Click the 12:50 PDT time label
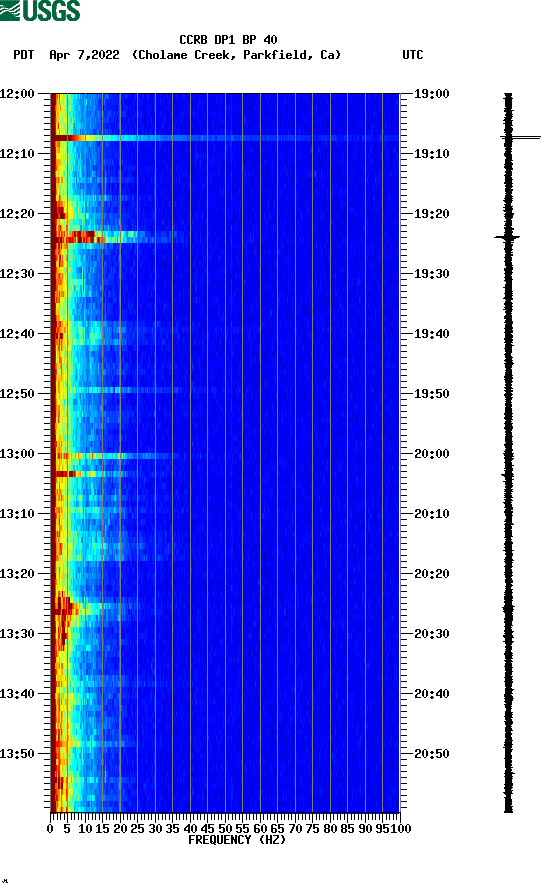Image resolution: width=552 pixels, height=892 pixels. 18,394
